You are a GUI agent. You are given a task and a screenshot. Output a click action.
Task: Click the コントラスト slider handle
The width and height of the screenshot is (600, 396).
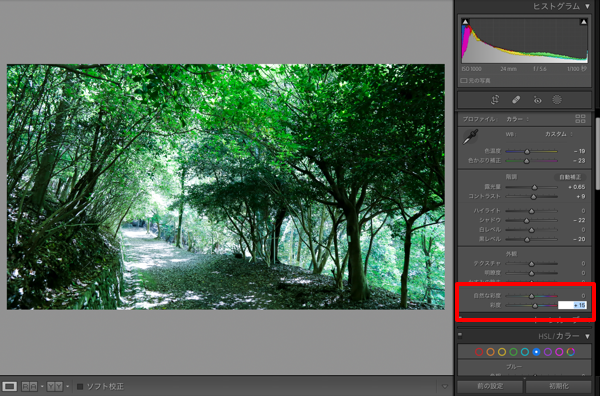pyautogui.click(x=533, y=197)
